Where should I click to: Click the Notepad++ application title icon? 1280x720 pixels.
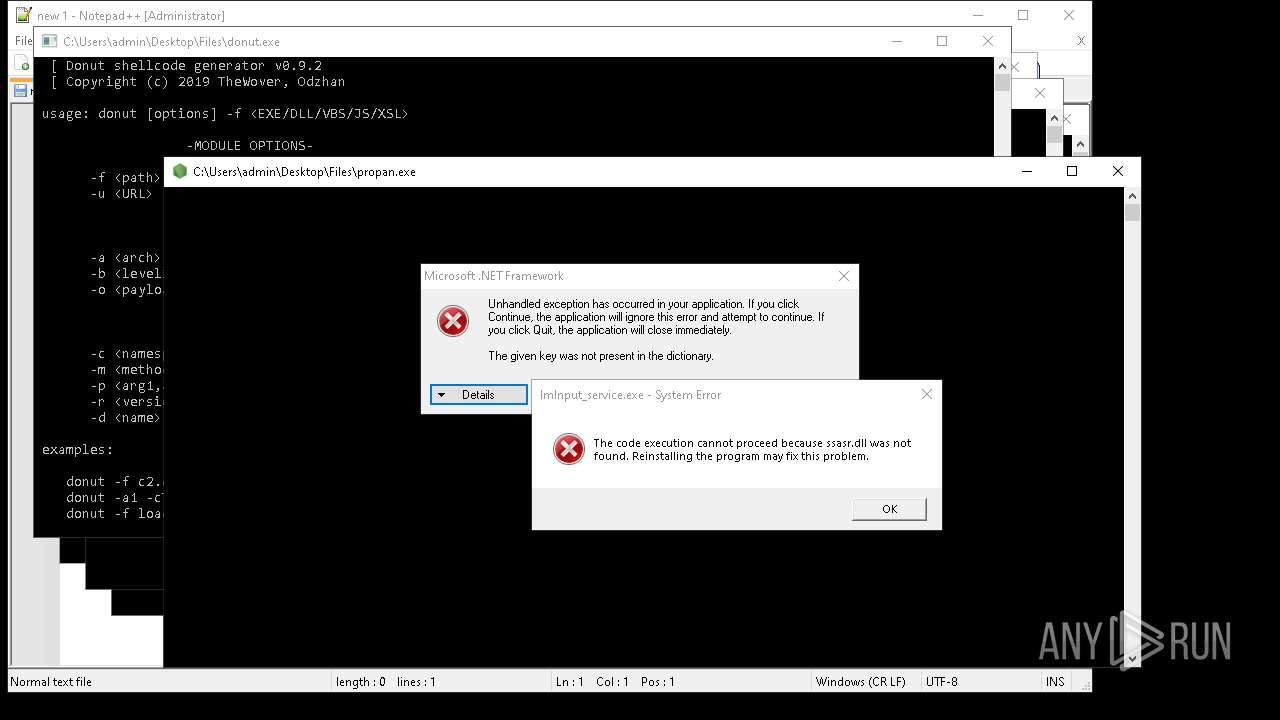(23, 15)
